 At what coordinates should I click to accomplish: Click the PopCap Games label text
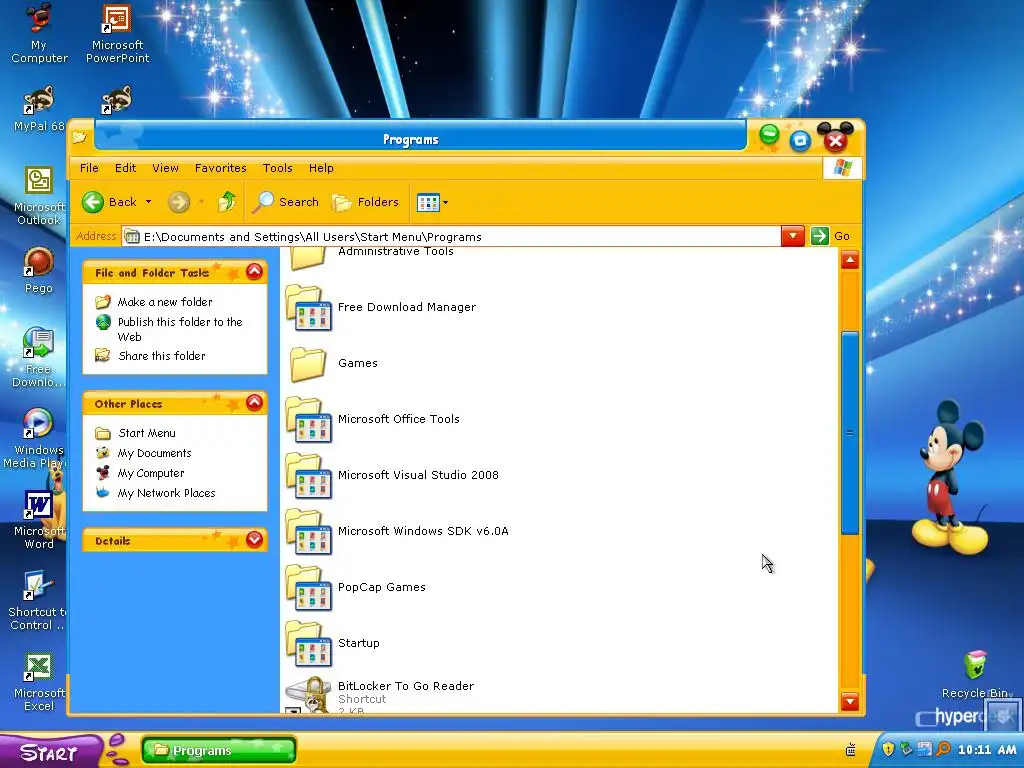381,587
